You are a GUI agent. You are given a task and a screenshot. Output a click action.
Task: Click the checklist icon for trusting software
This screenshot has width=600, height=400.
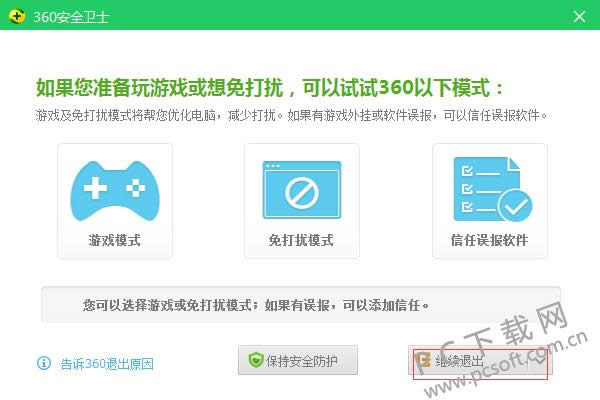tap(489, 188)
